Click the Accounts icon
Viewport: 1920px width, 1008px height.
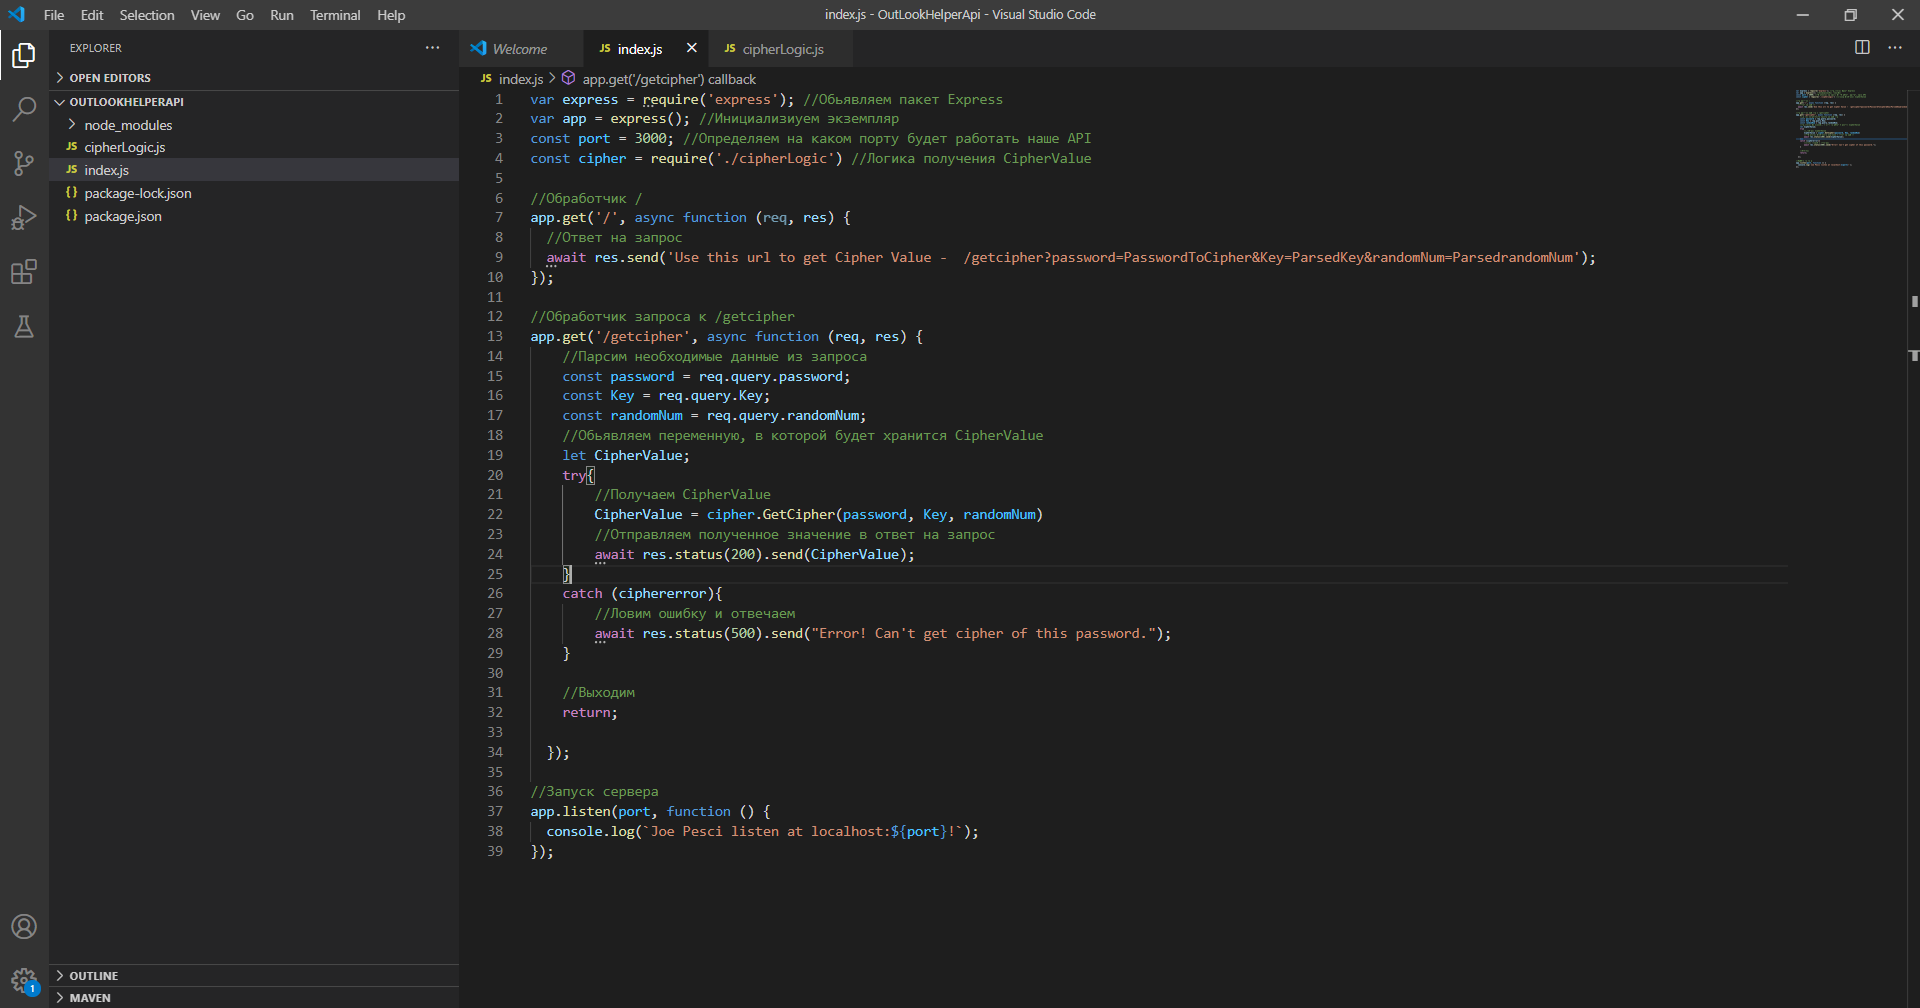24,927
